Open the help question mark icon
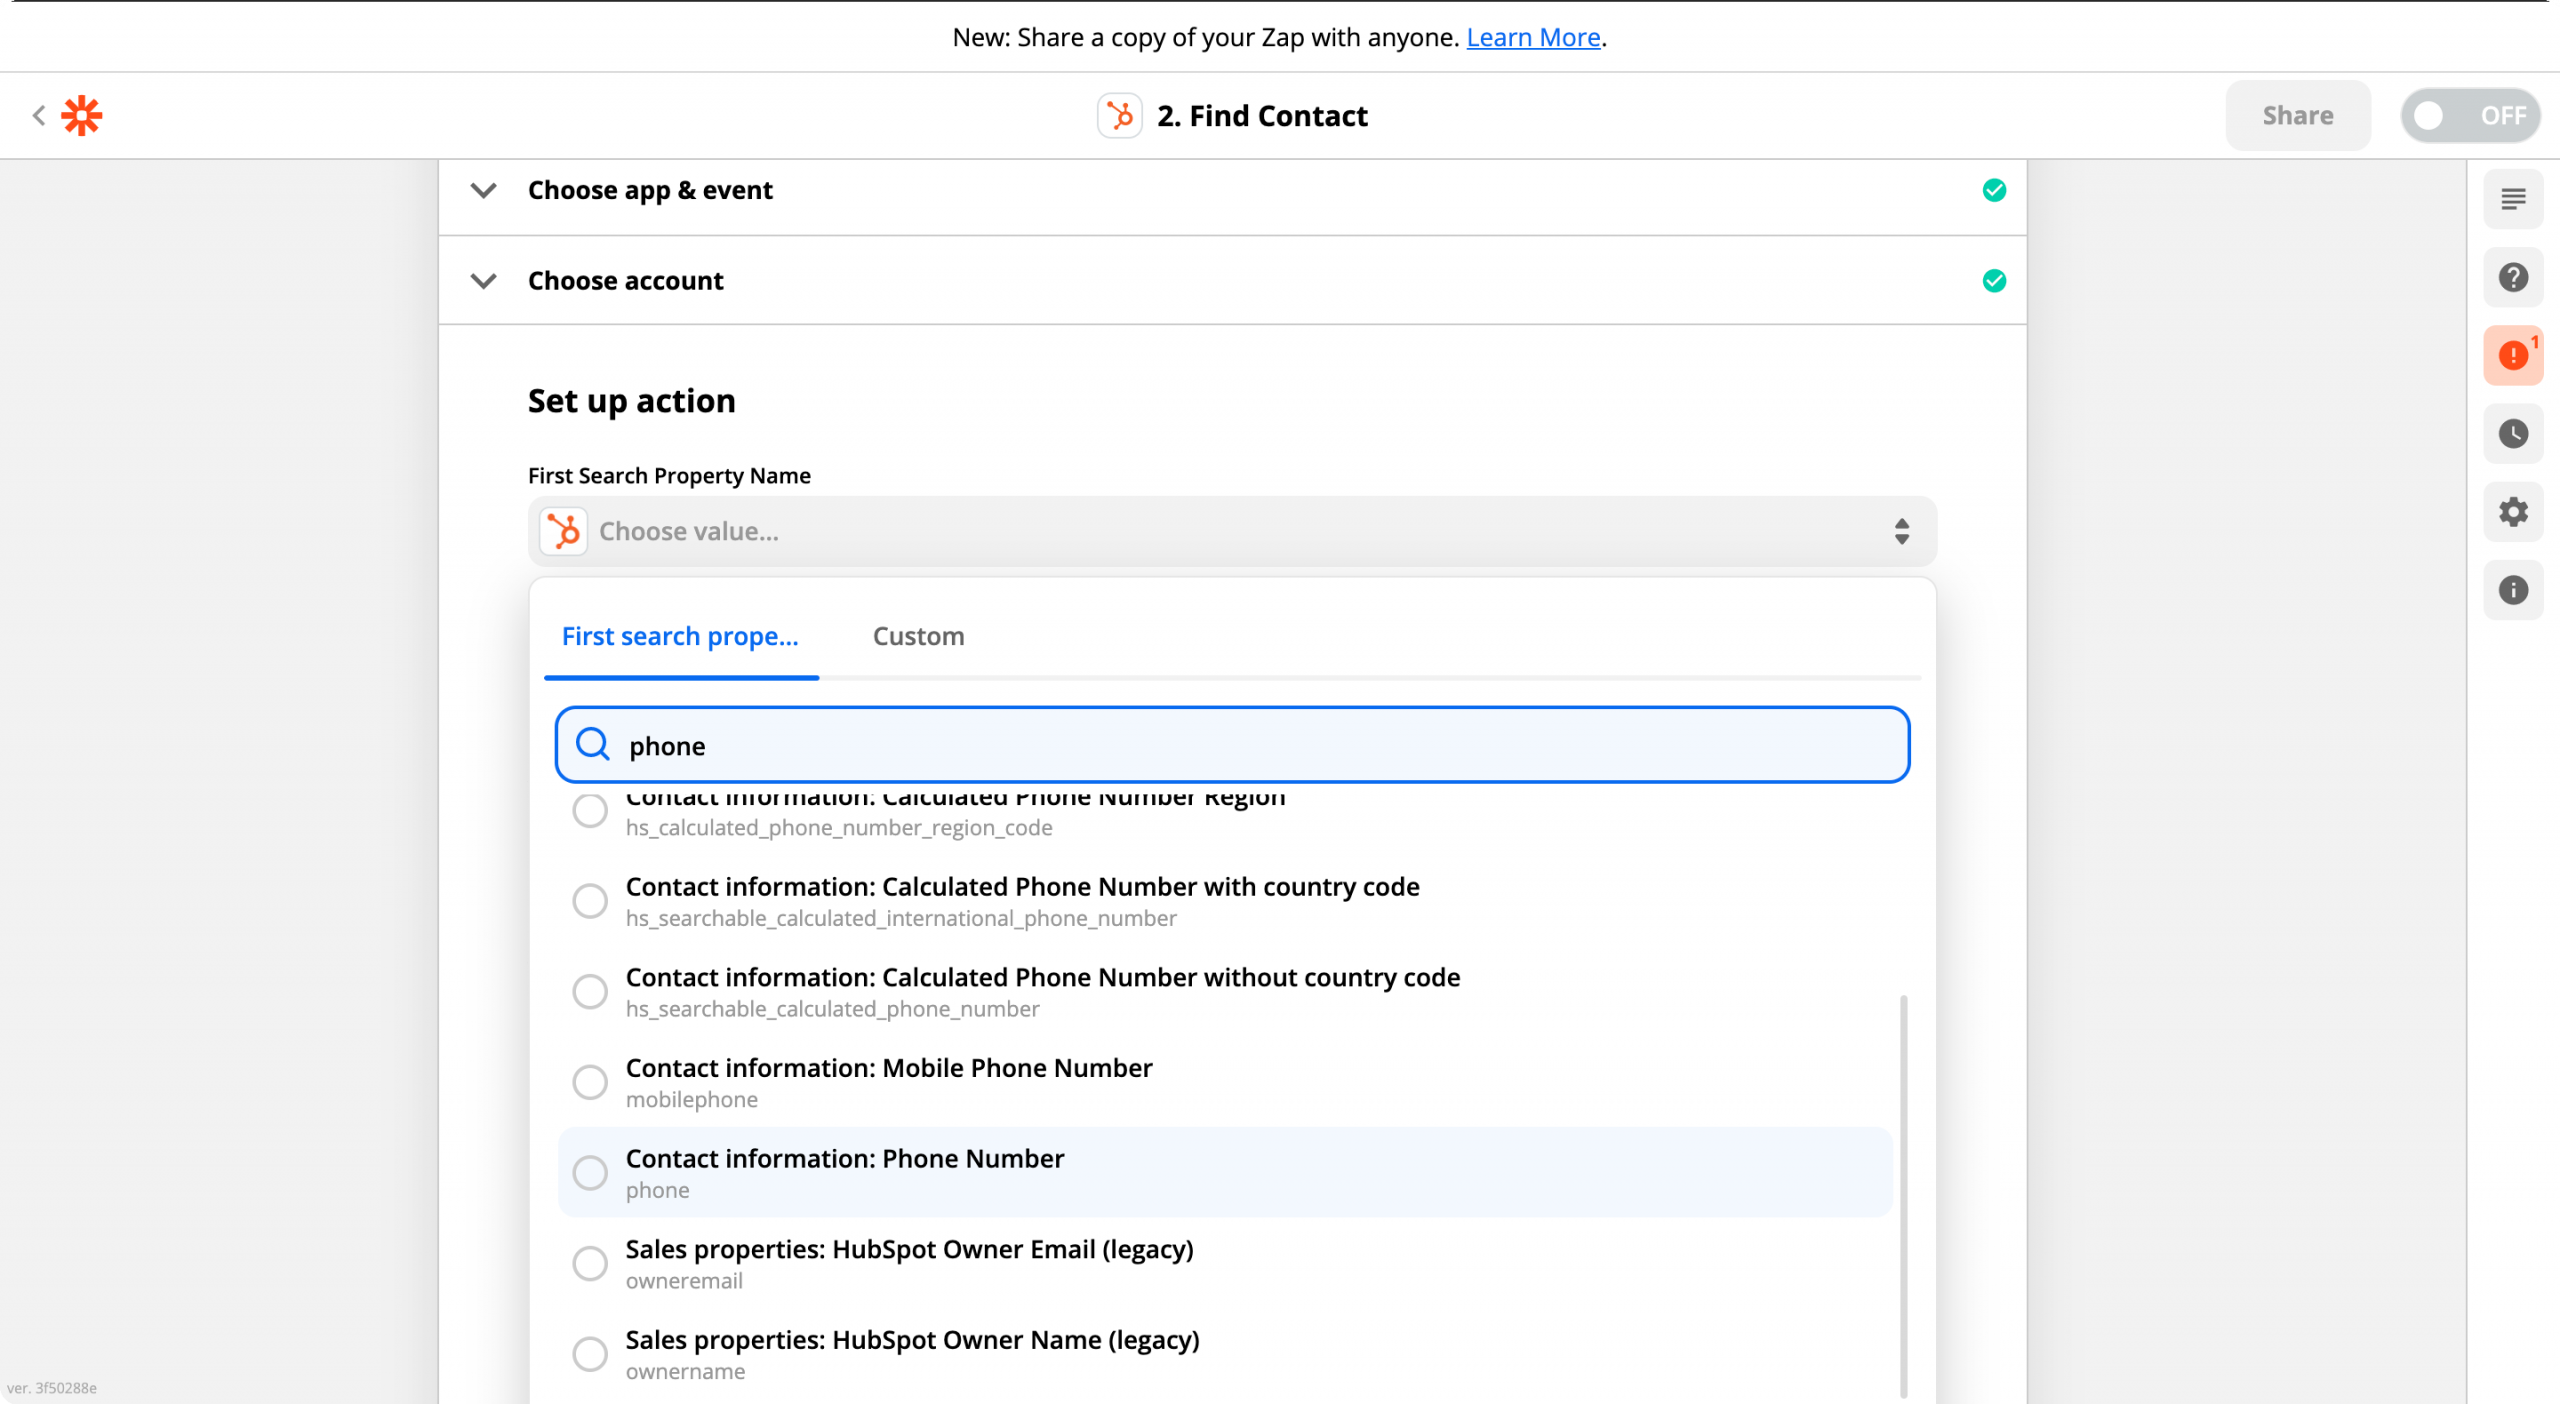Viewport: 2560px width, 1404px height. [x=2513, y=277]
